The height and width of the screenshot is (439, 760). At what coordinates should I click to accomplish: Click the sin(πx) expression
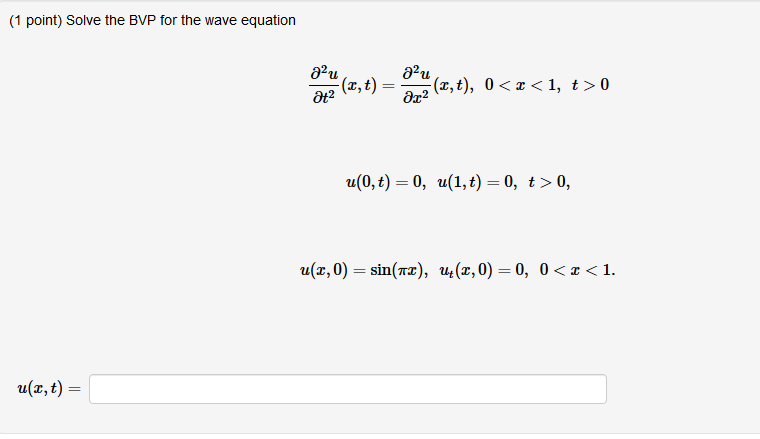coord(397,270)
